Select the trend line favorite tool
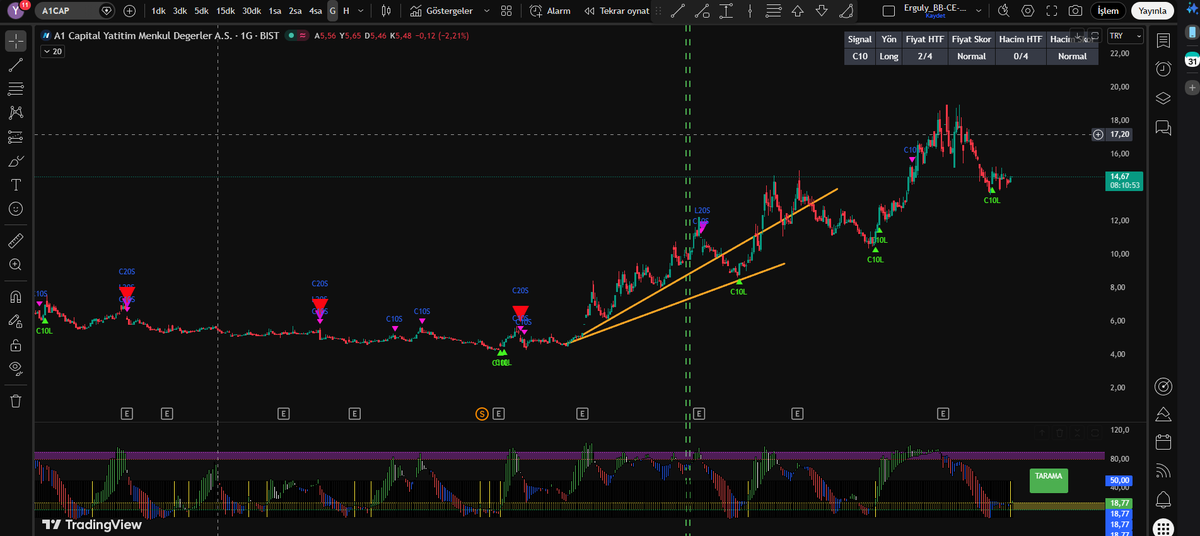Screen dimensions: 1200x536 coord(678,11)
